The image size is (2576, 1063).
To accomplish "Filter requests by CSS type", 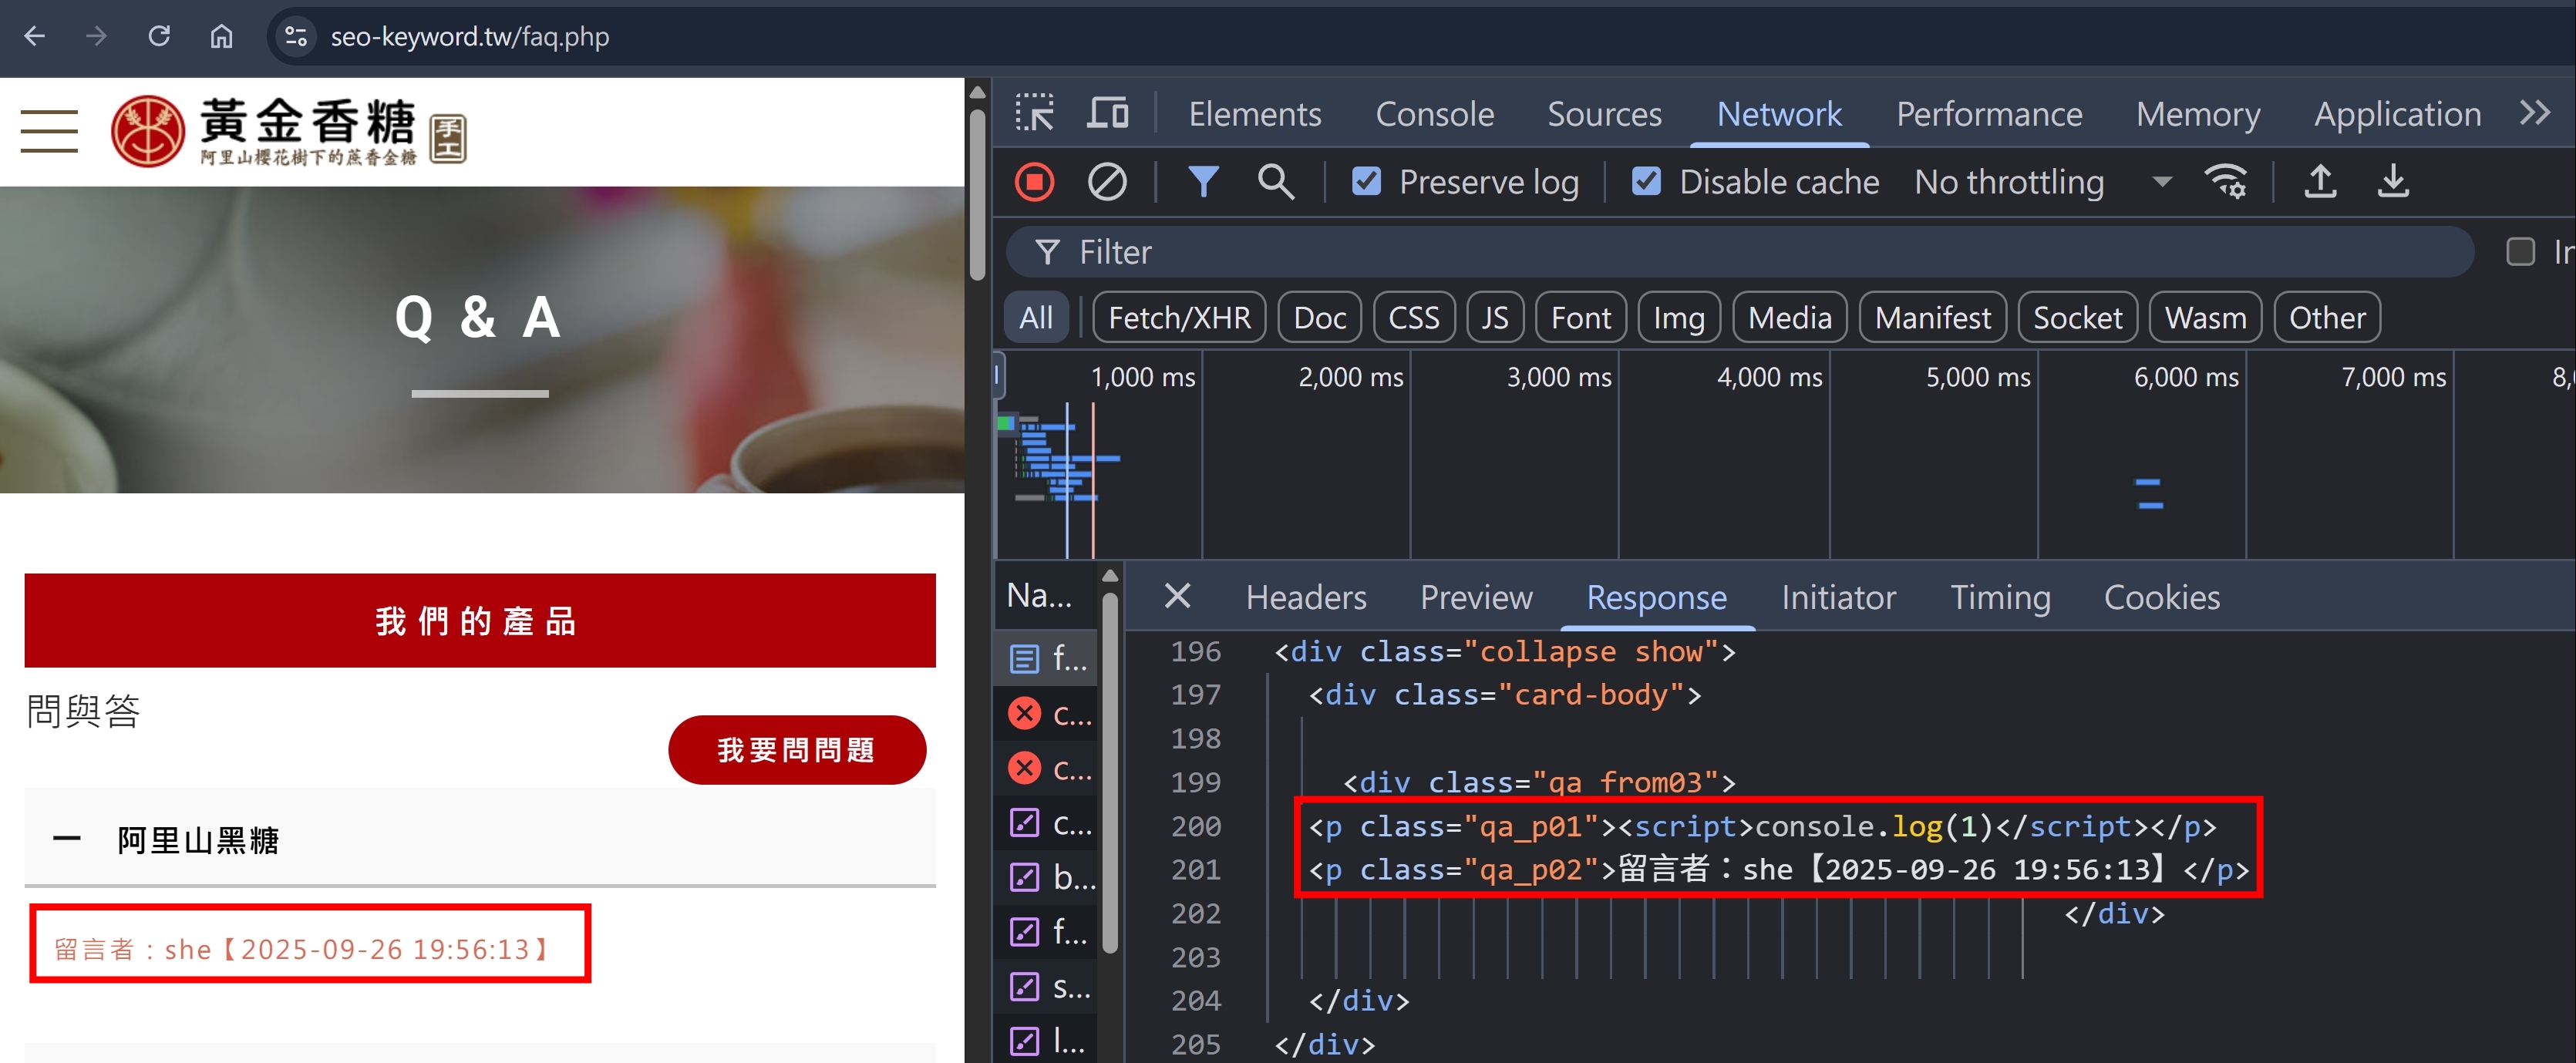I will [x=1414, y=317].
